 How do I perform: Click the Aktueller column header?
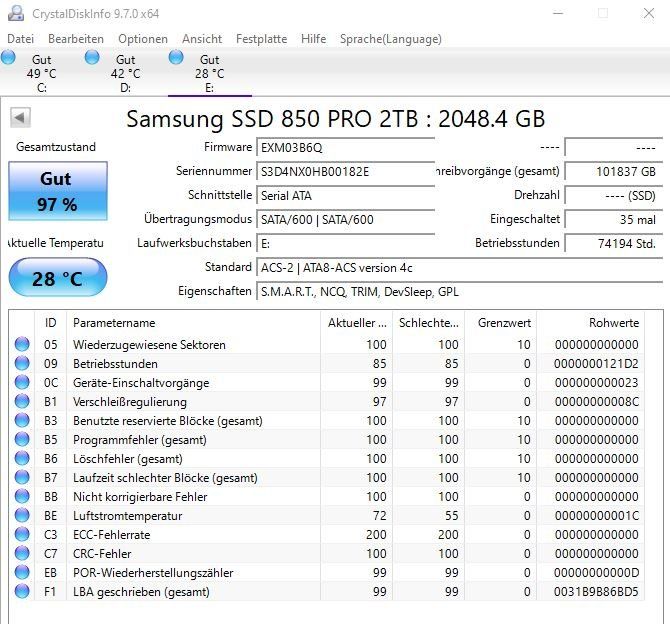357,323
